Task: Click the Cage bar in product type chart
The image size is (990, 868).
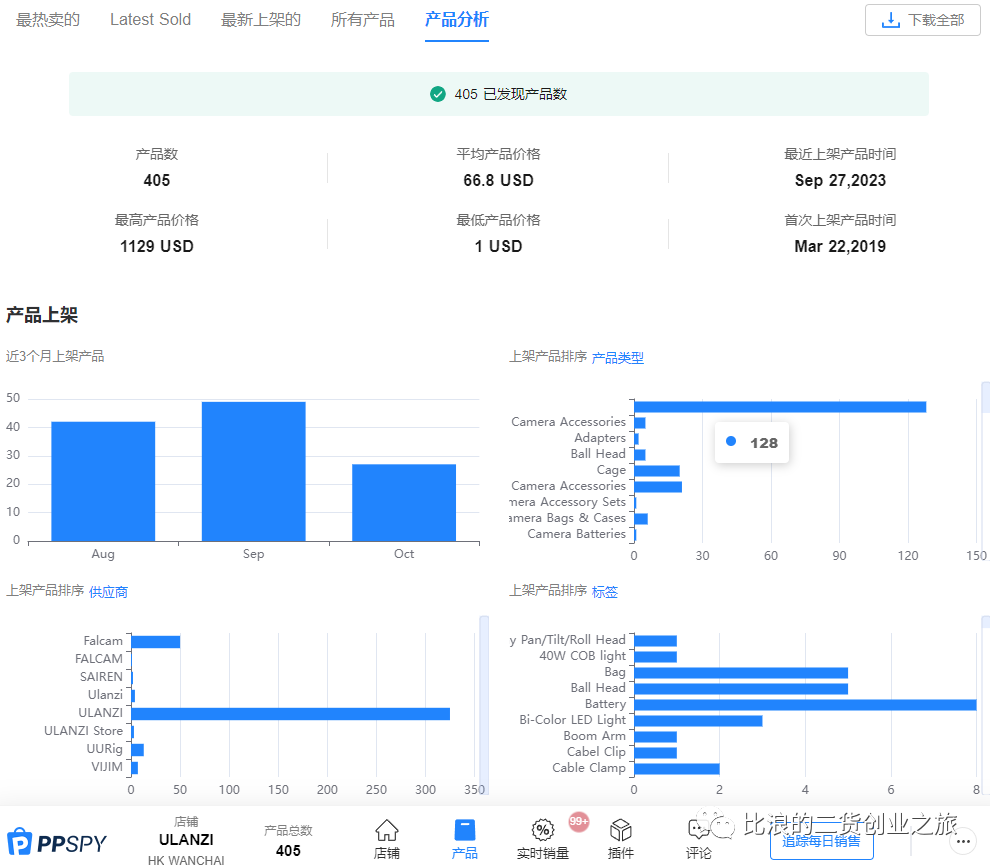Action: pos(657,471)
